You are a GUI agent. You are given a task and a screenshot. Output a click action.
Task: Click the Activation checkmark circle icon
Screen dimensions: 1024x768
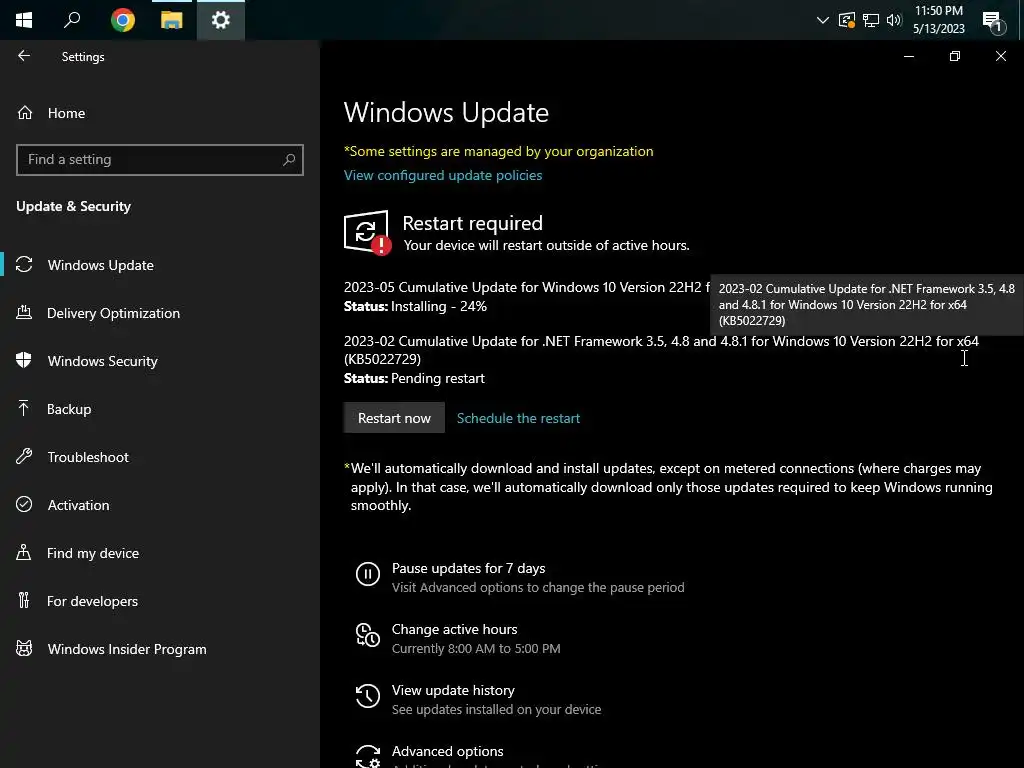[24, 504]
